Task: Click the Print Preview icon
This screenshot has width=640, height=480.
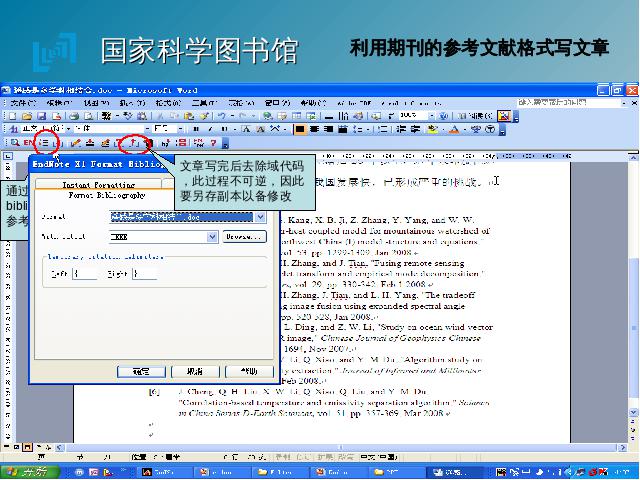Action: tap(88, 116)
